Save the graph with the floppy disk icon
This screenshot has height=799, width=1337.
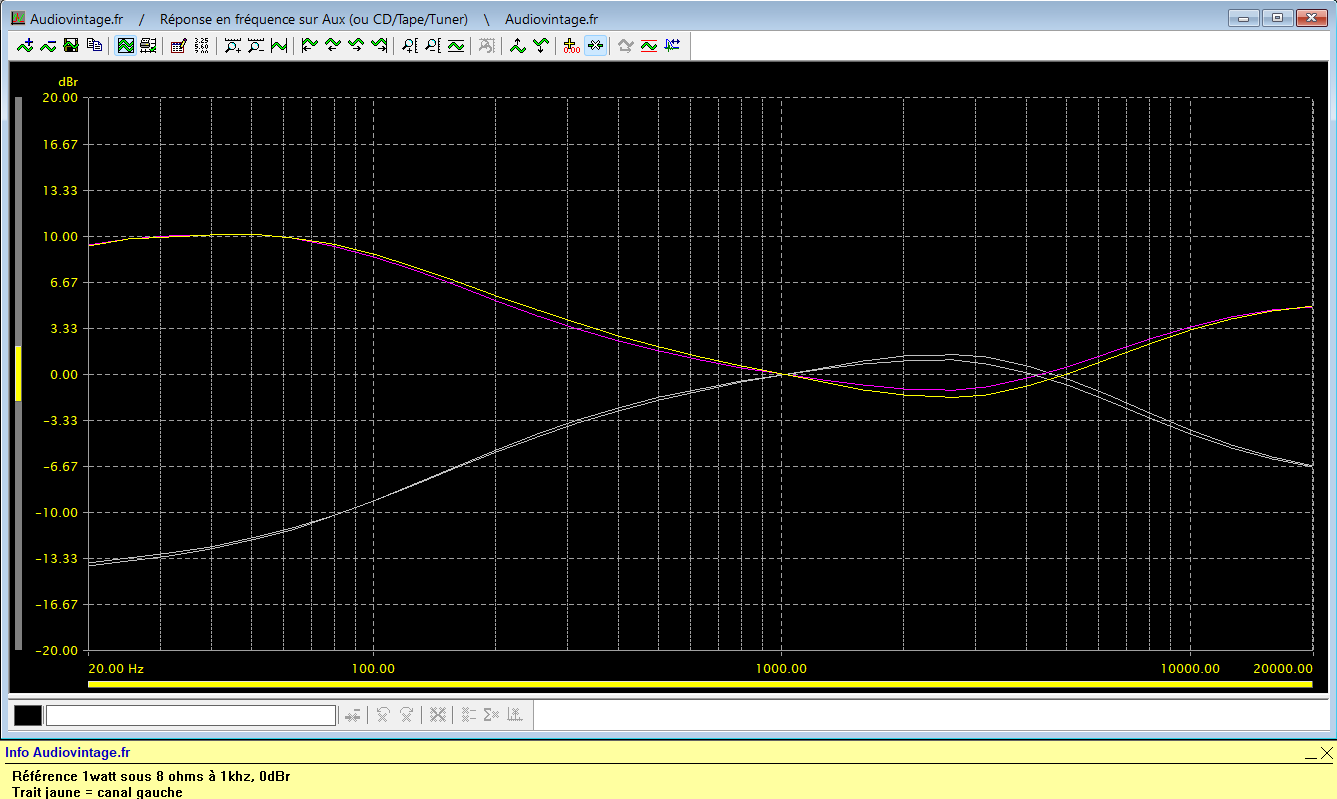point(71,45)
